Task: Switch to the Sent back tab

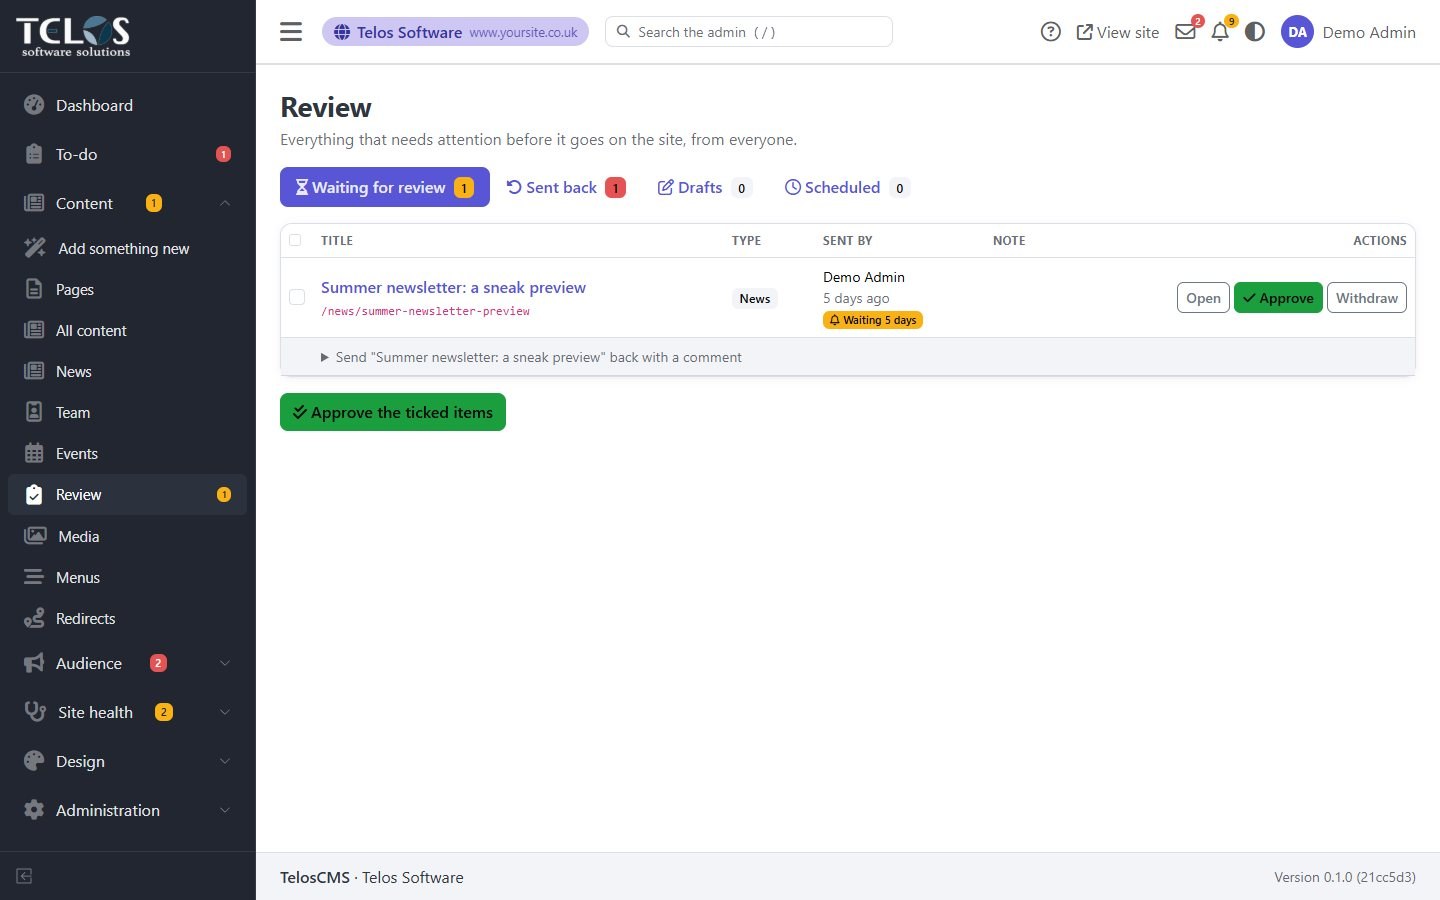Action: click(x=566, y=187)
